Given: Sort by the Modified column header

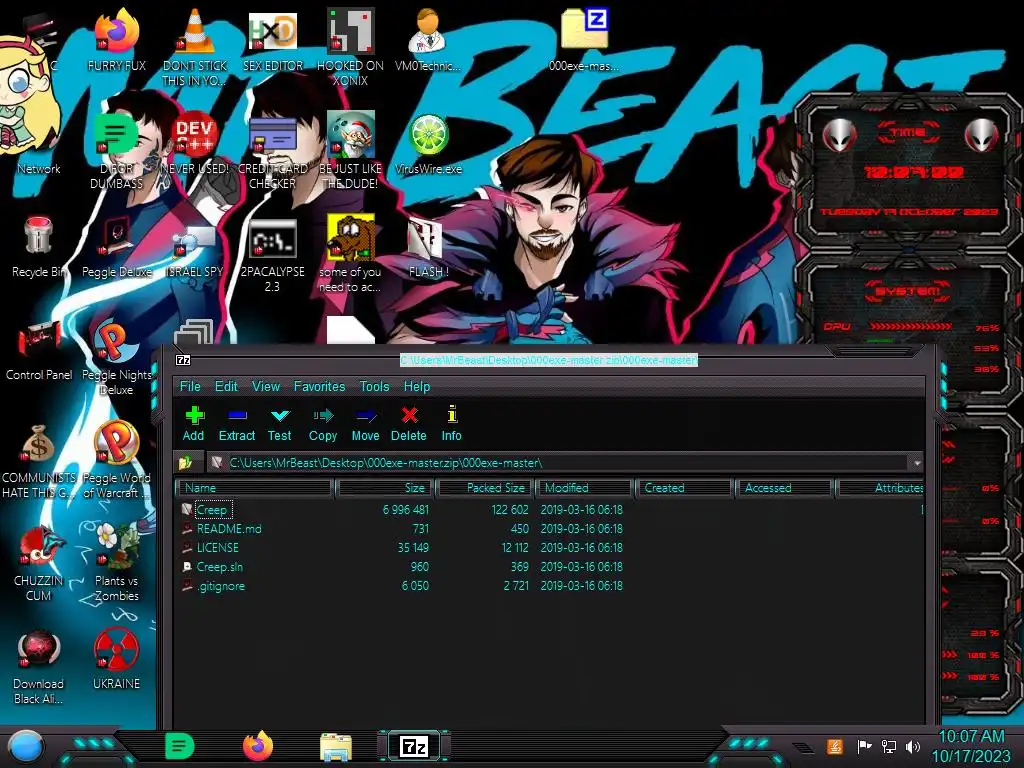Looking at the screenshot, I should point(584,488).
